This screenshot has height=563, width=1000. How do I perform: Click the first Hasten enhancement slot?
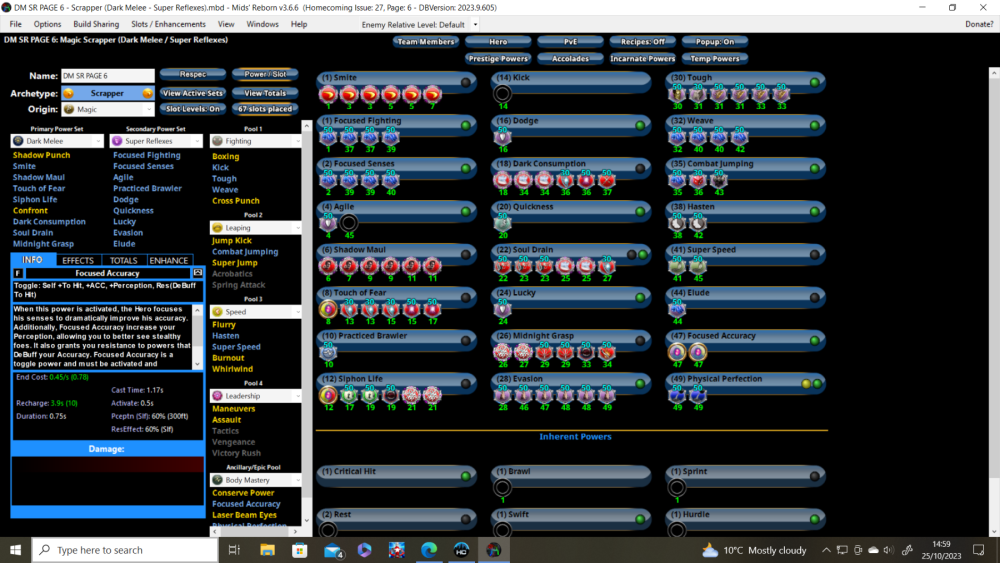click(678, 223)
